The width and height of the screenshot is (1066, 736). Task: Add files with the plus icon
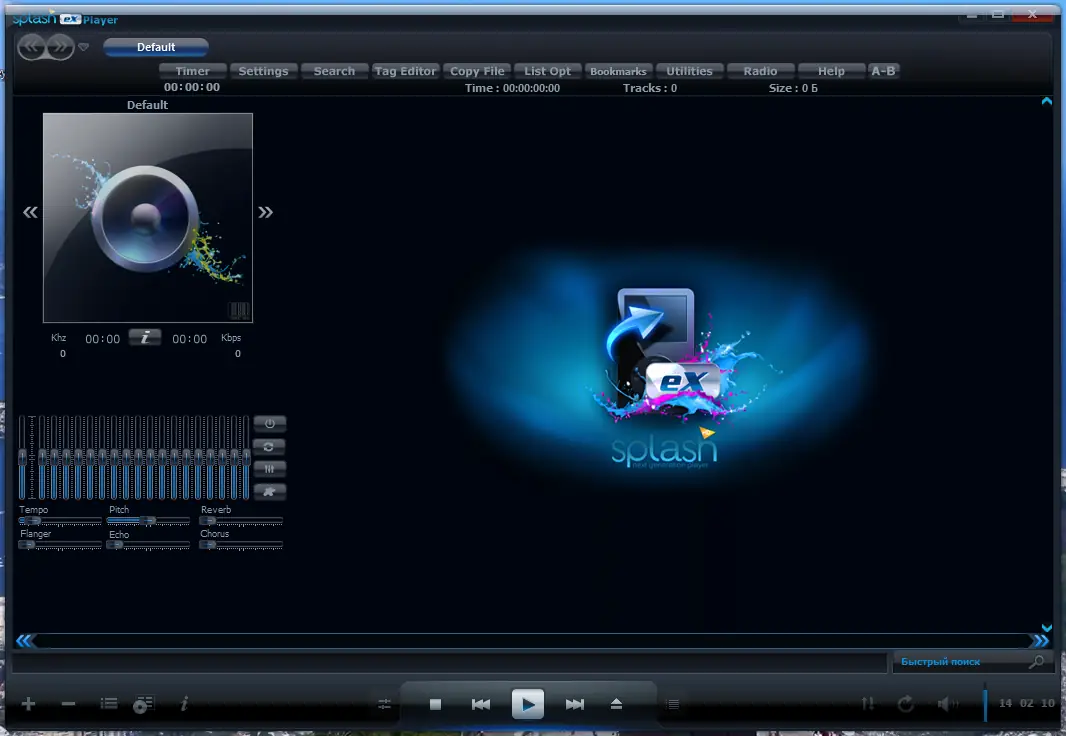tap(28, 704)
